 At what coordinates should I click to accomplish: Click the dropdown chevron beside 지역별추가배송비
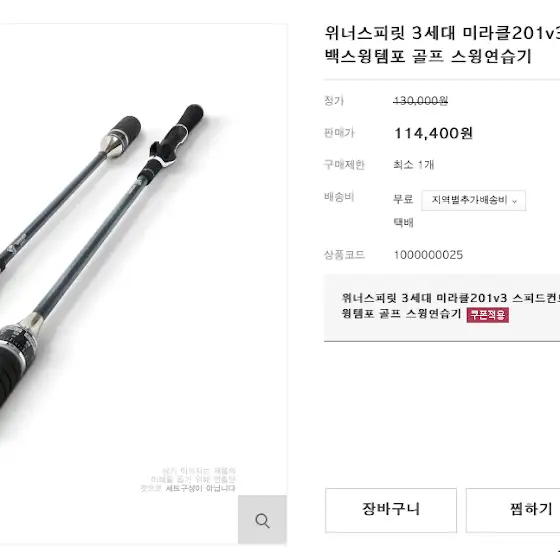(514, 201)
